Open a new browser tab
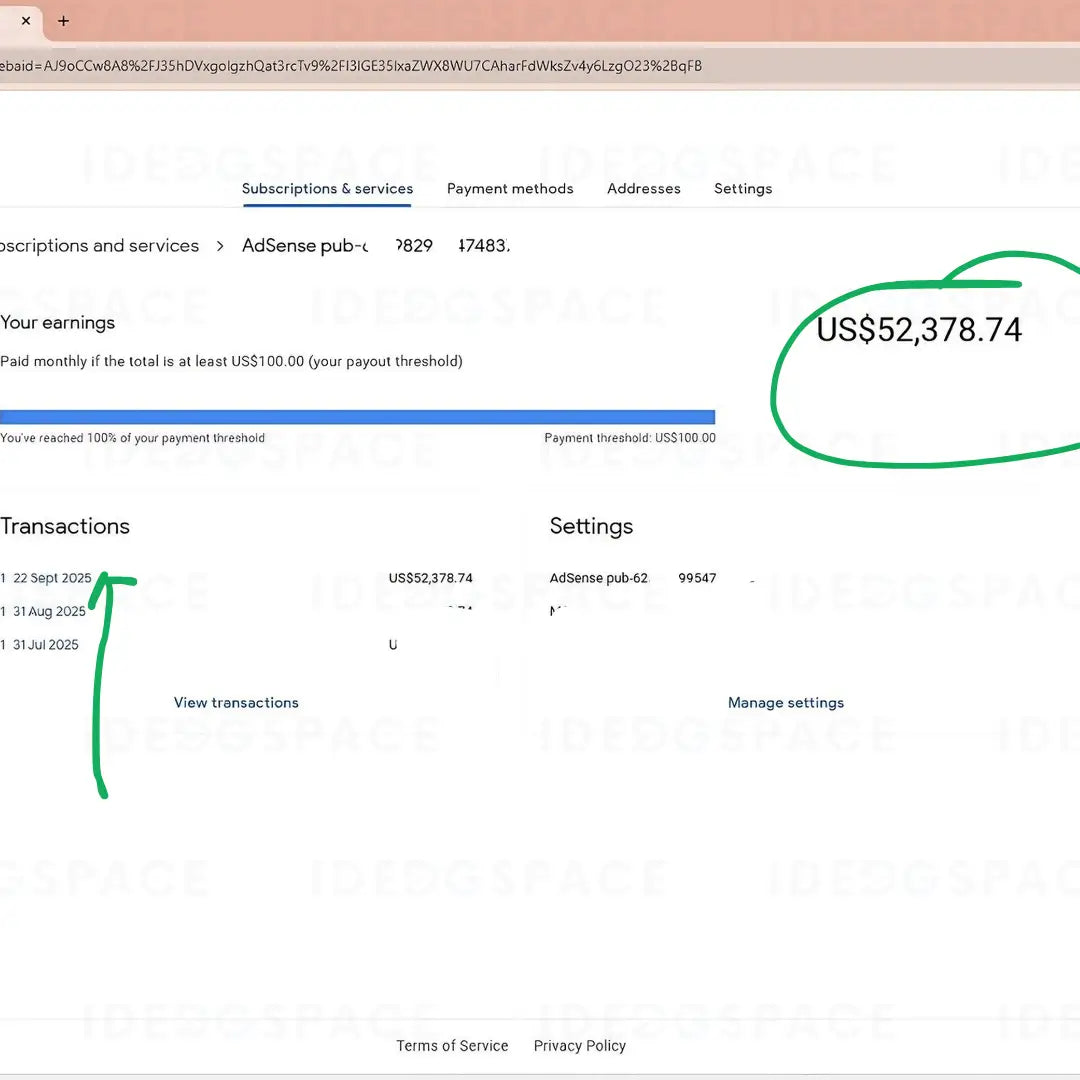 pyautogui.click(x=63, y=21)
